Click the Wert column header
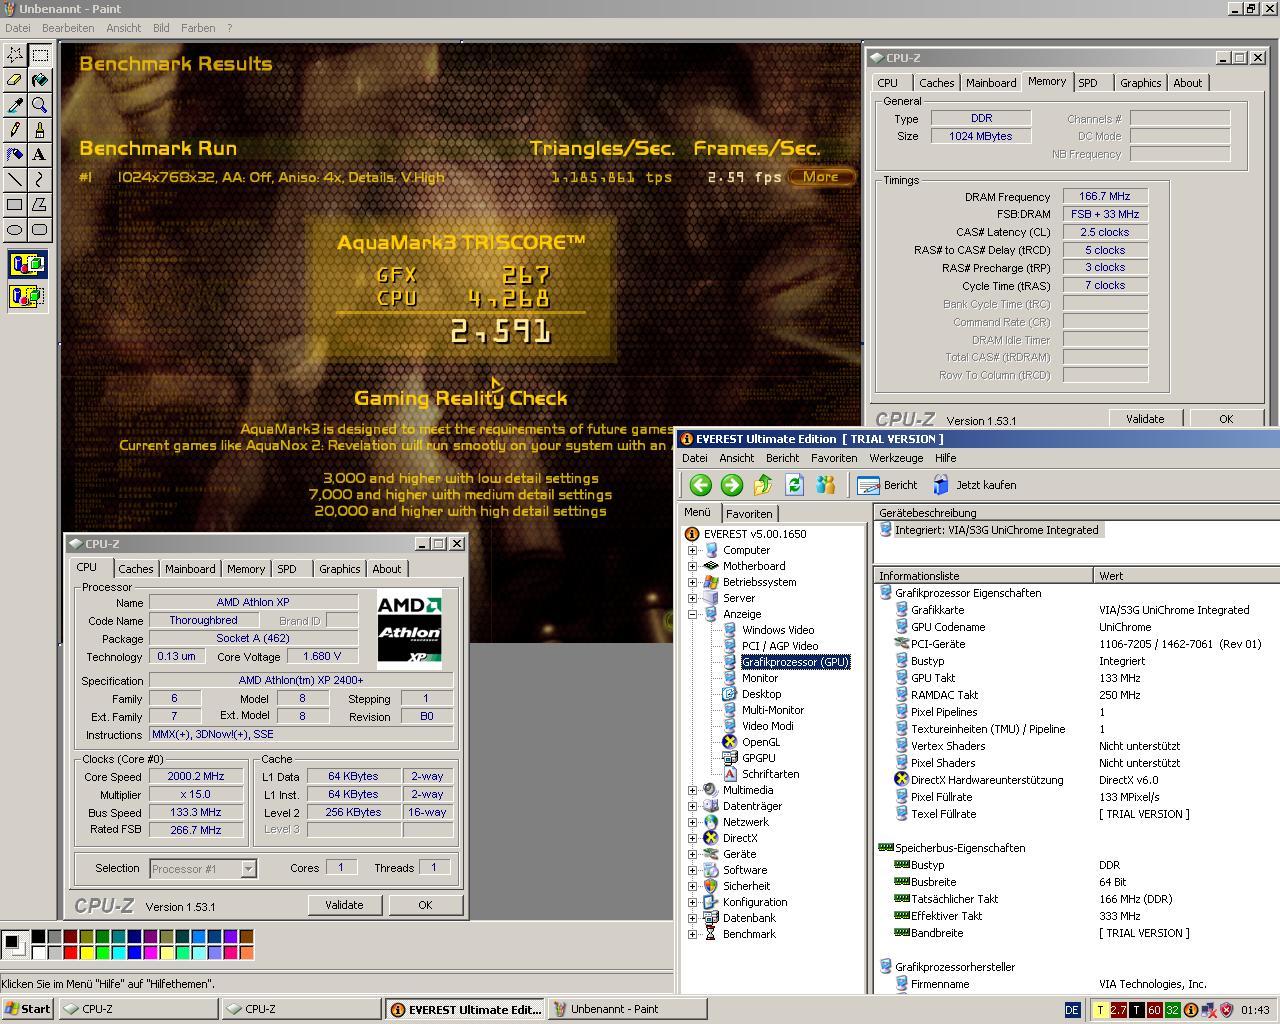Screen dimensions: 1280x1024 tap(1187, 576)
